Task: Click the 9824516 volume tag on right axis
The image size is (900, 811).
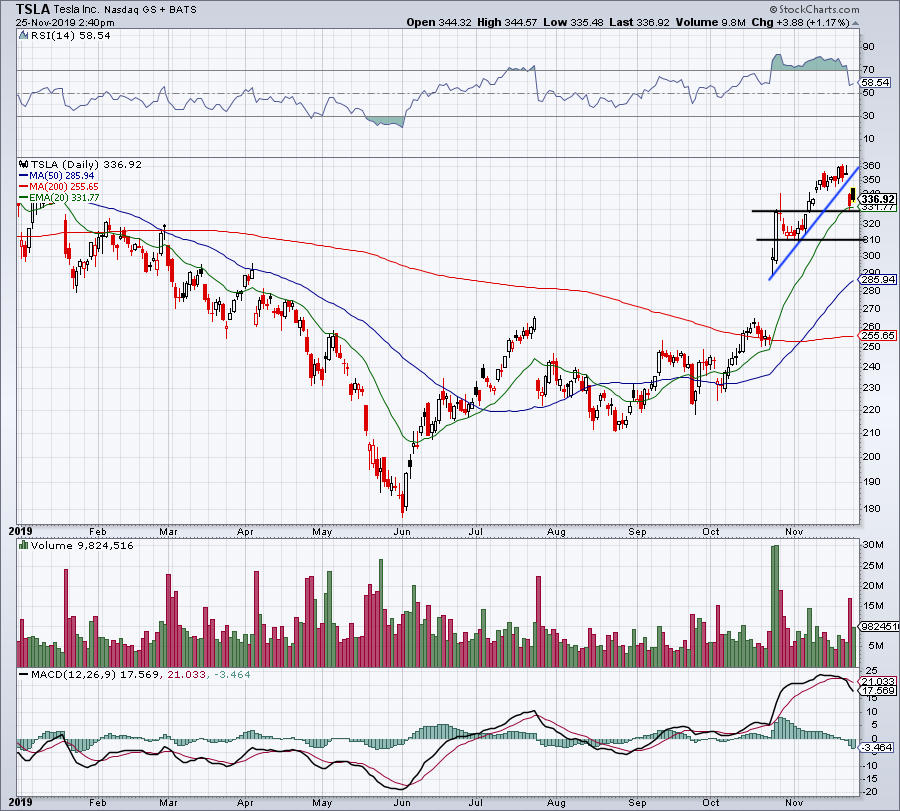Action: coord(879,626)
